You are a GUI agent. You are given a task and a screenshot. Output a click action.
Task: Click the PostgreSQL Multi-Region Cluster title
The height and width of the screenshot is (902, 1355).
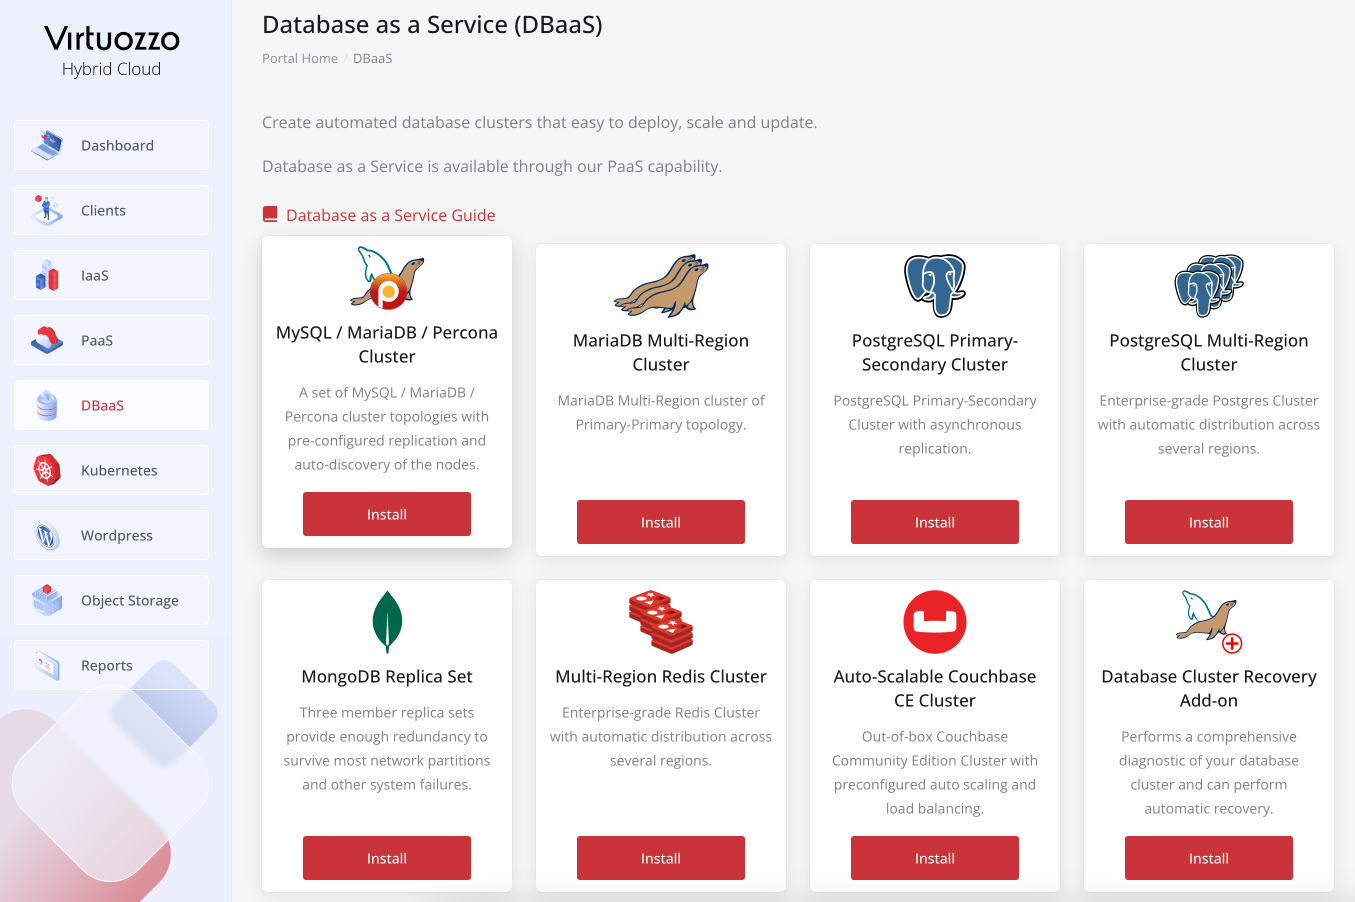pos(1209,353)
